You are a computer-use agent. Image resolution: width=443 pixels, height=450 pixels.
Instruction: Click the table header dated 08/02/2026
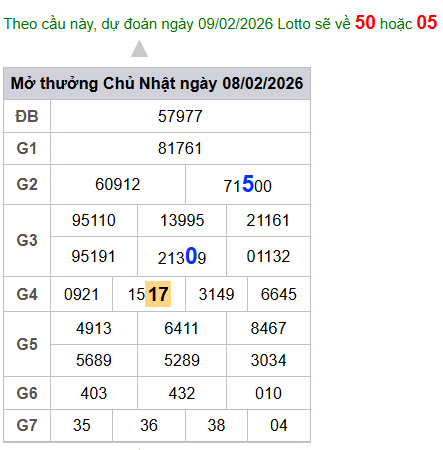click(157, 83)
